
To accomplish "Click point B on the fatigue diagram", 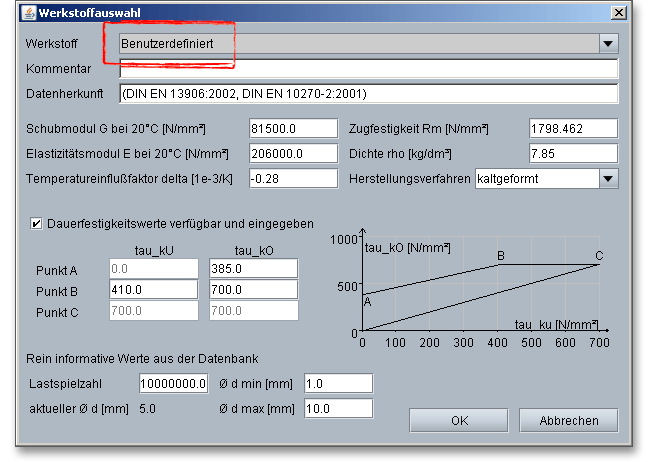I will coord(499,264).
